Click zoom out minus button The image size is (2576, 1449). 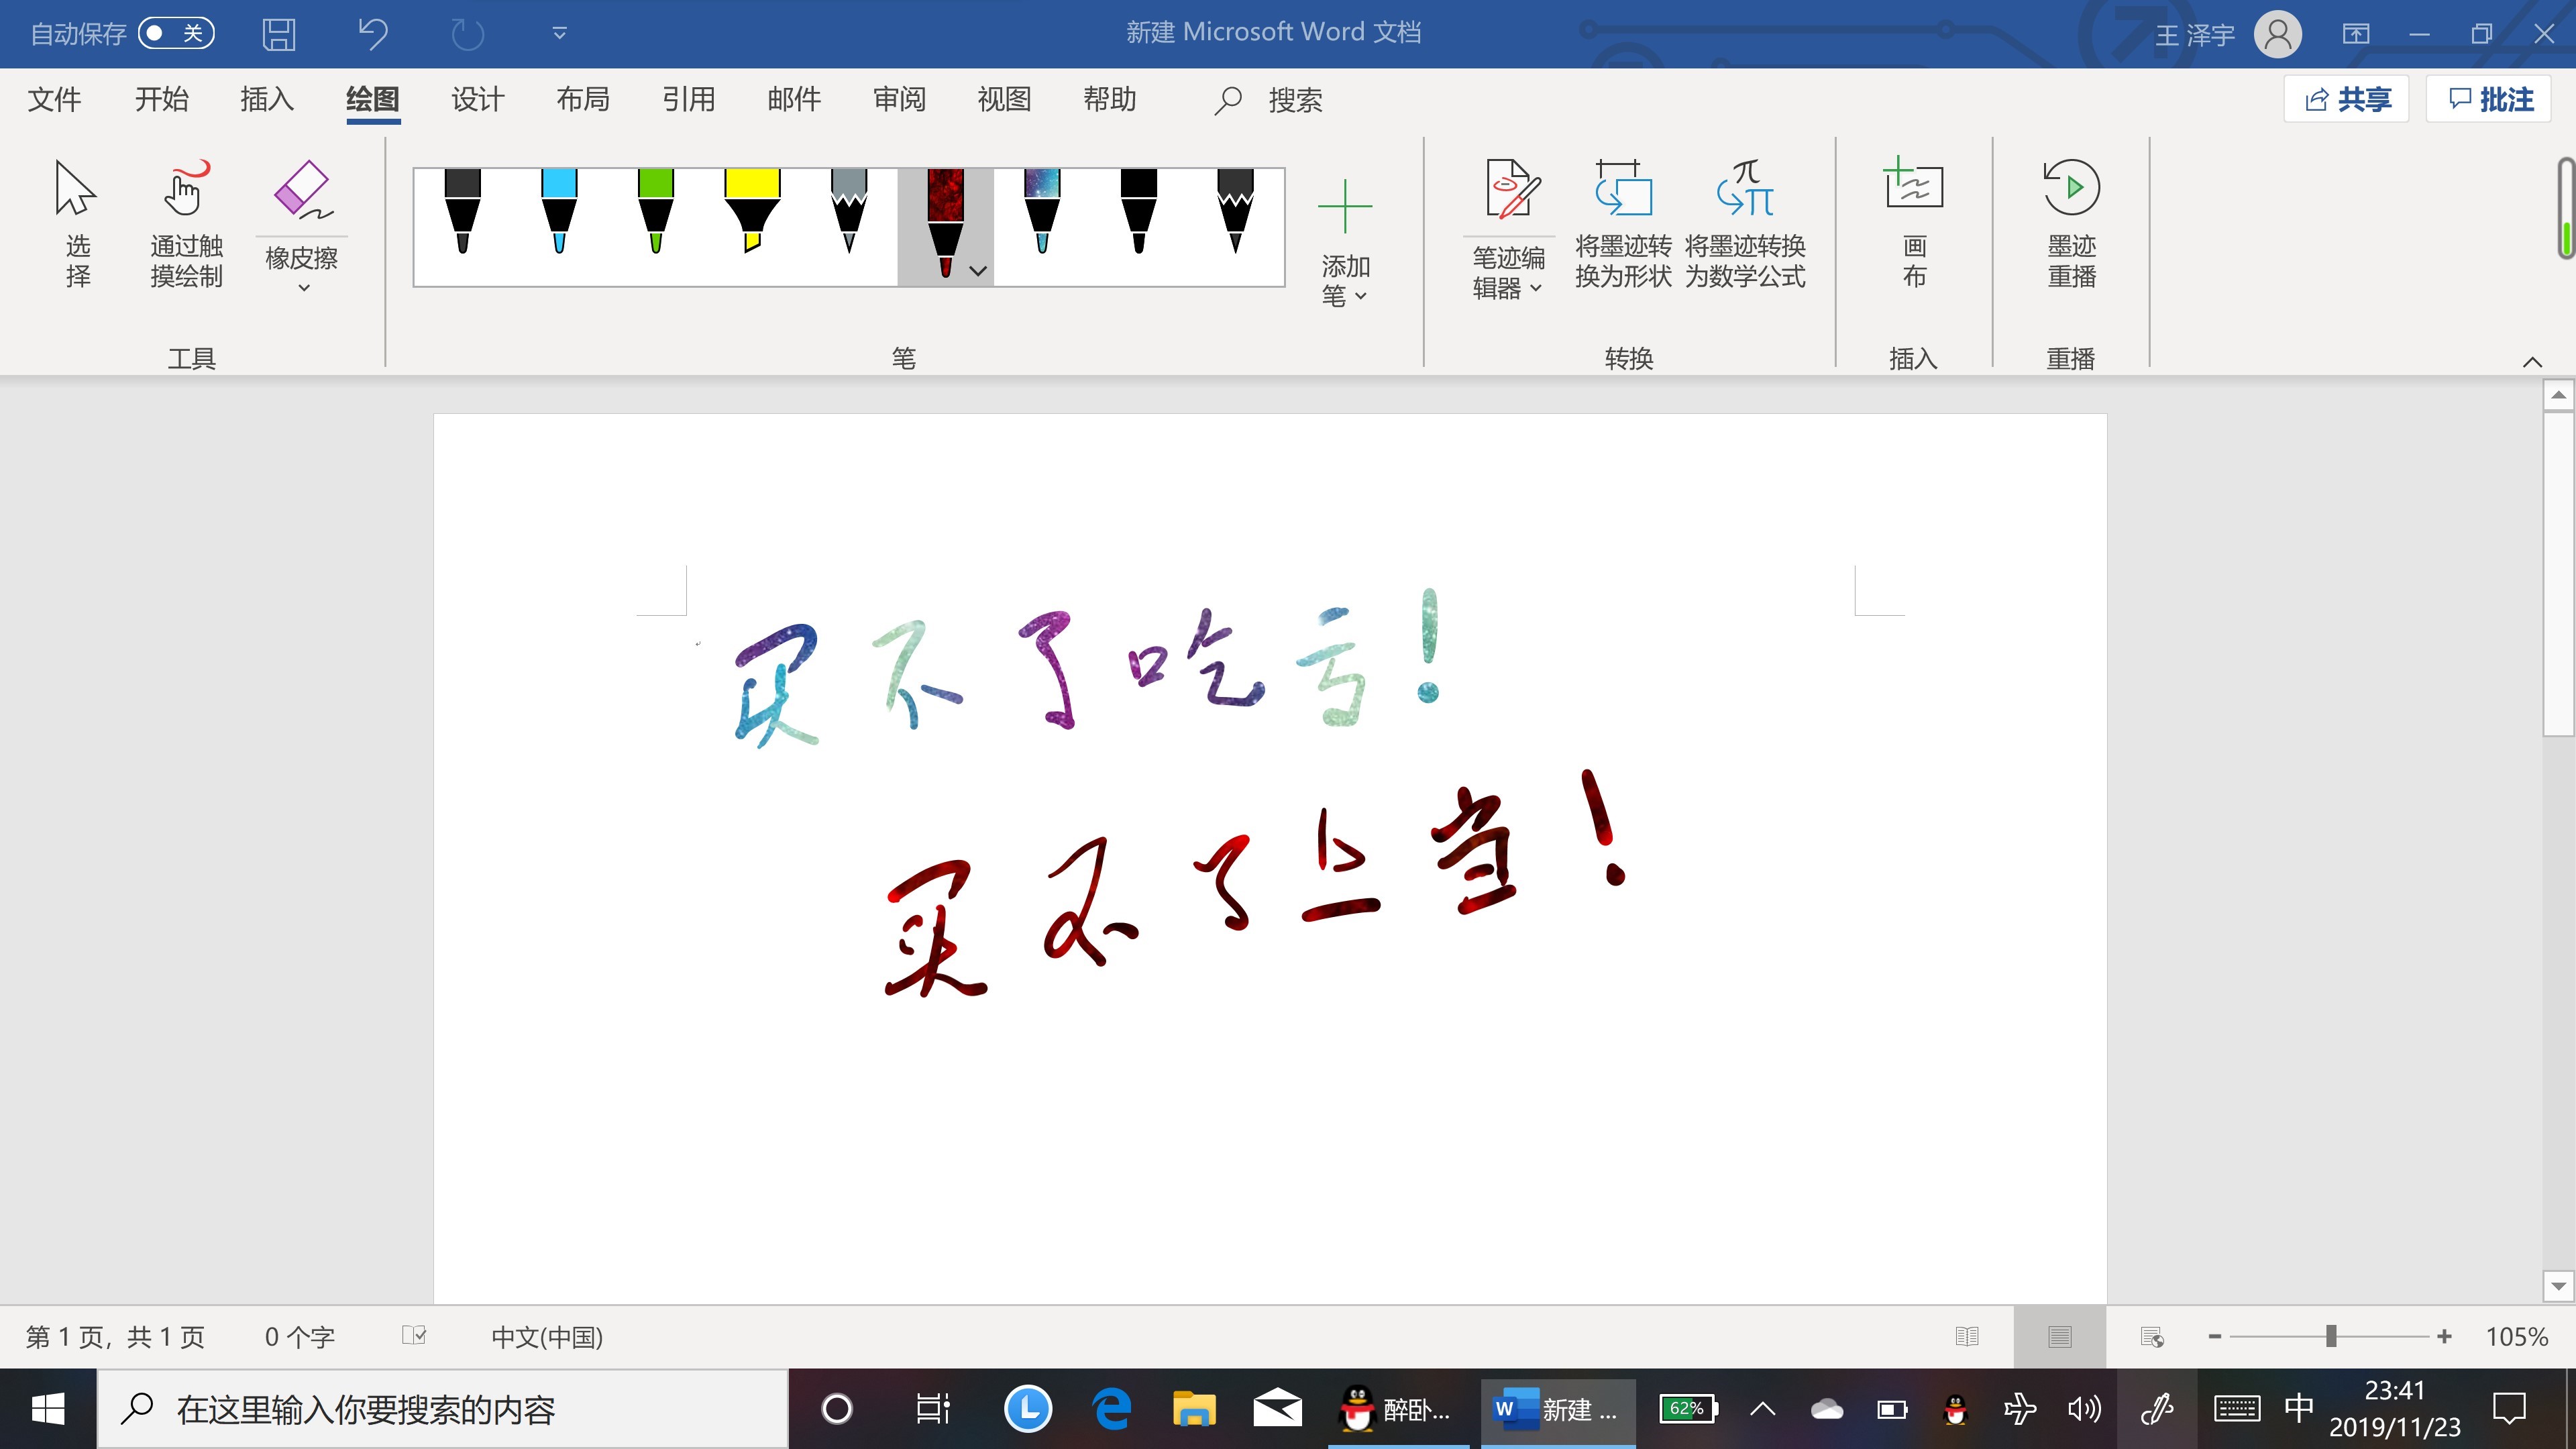pos(2215,1337)
